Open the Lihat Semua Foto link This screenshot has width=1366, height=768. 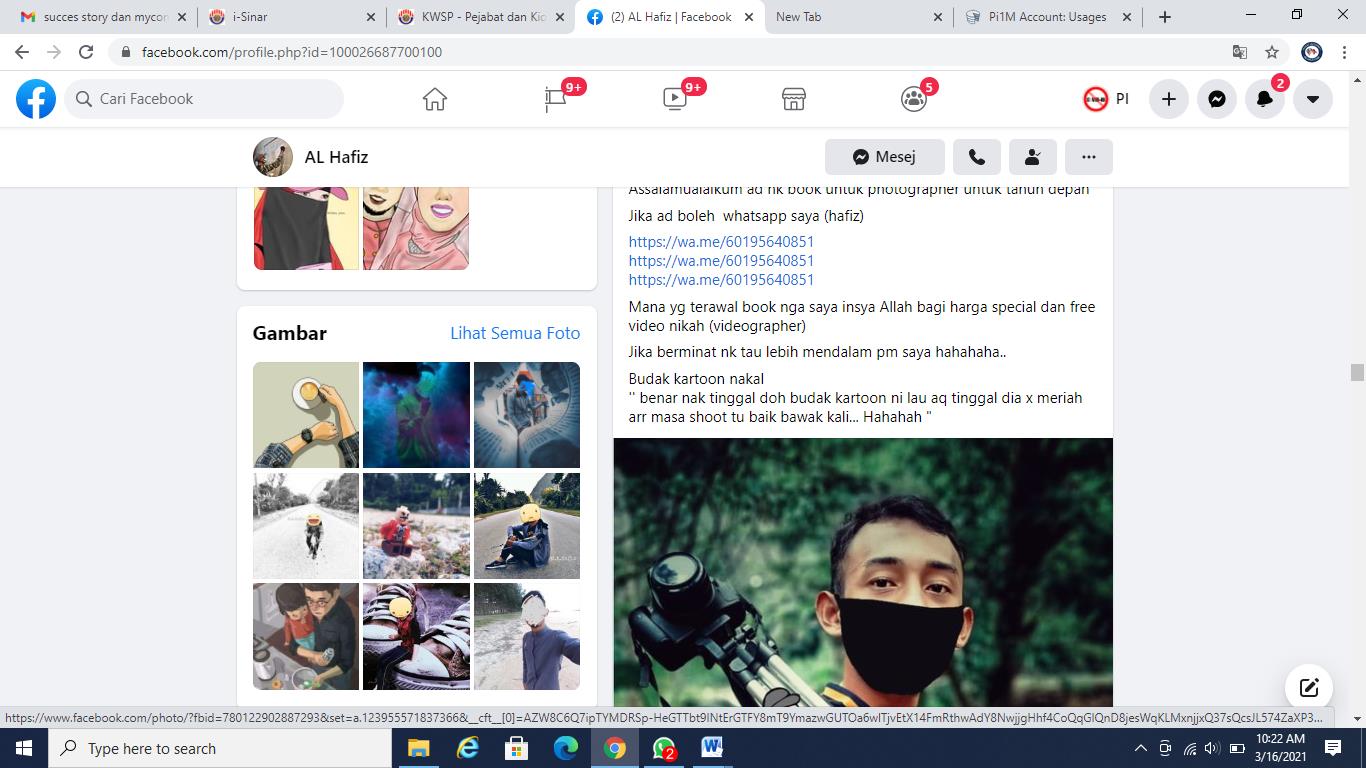click(x=514, y=333)
